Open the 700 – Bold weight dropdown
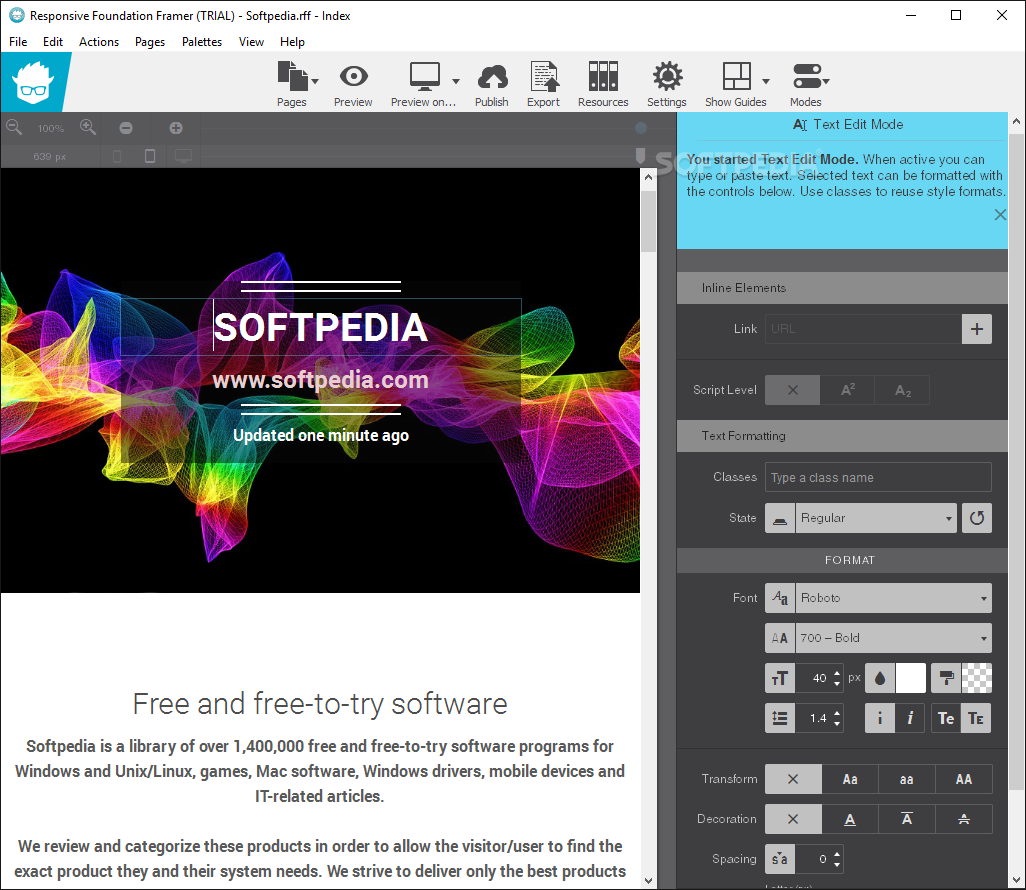The width and height of the screenshot is (1026, 890). (x=894, y=638)
